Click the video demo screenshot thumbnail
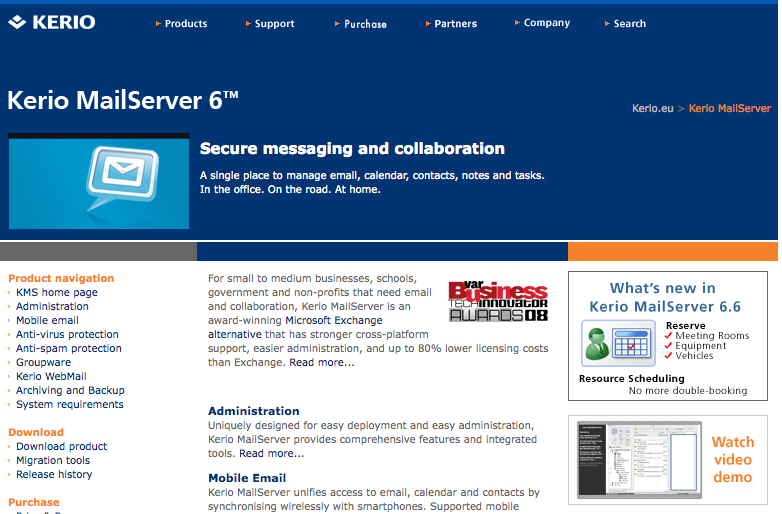782x514 pixels. tap(639, 460)
